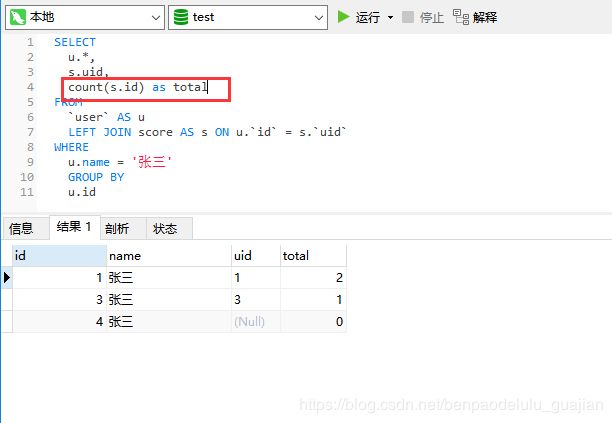This screenshot has width=612, height=423.
Task: Switch to the 剖析 tab
Action: pos(123,228)
